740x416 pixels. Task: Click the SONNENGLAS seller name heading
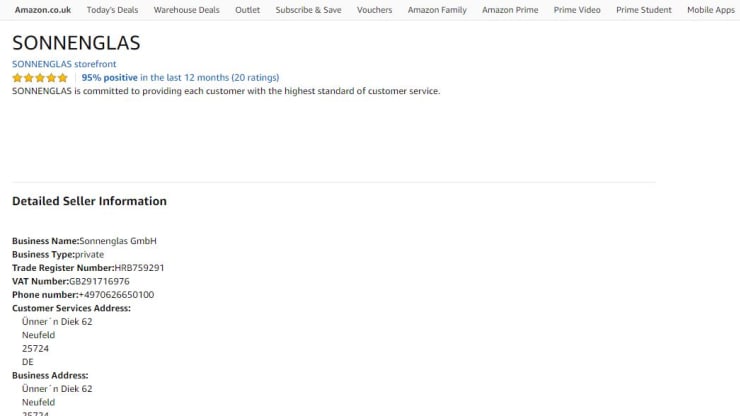point(76,44)
